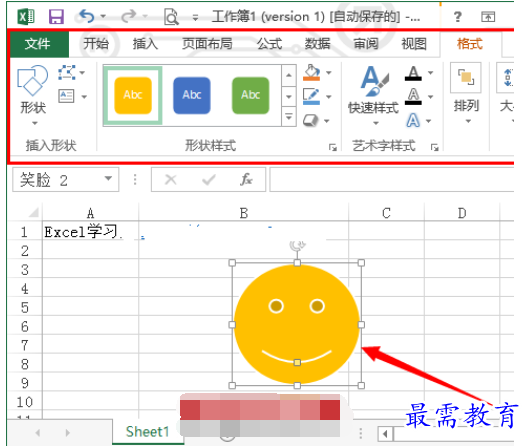Select the Sheet1 worksheet tab

click(147, 432)
